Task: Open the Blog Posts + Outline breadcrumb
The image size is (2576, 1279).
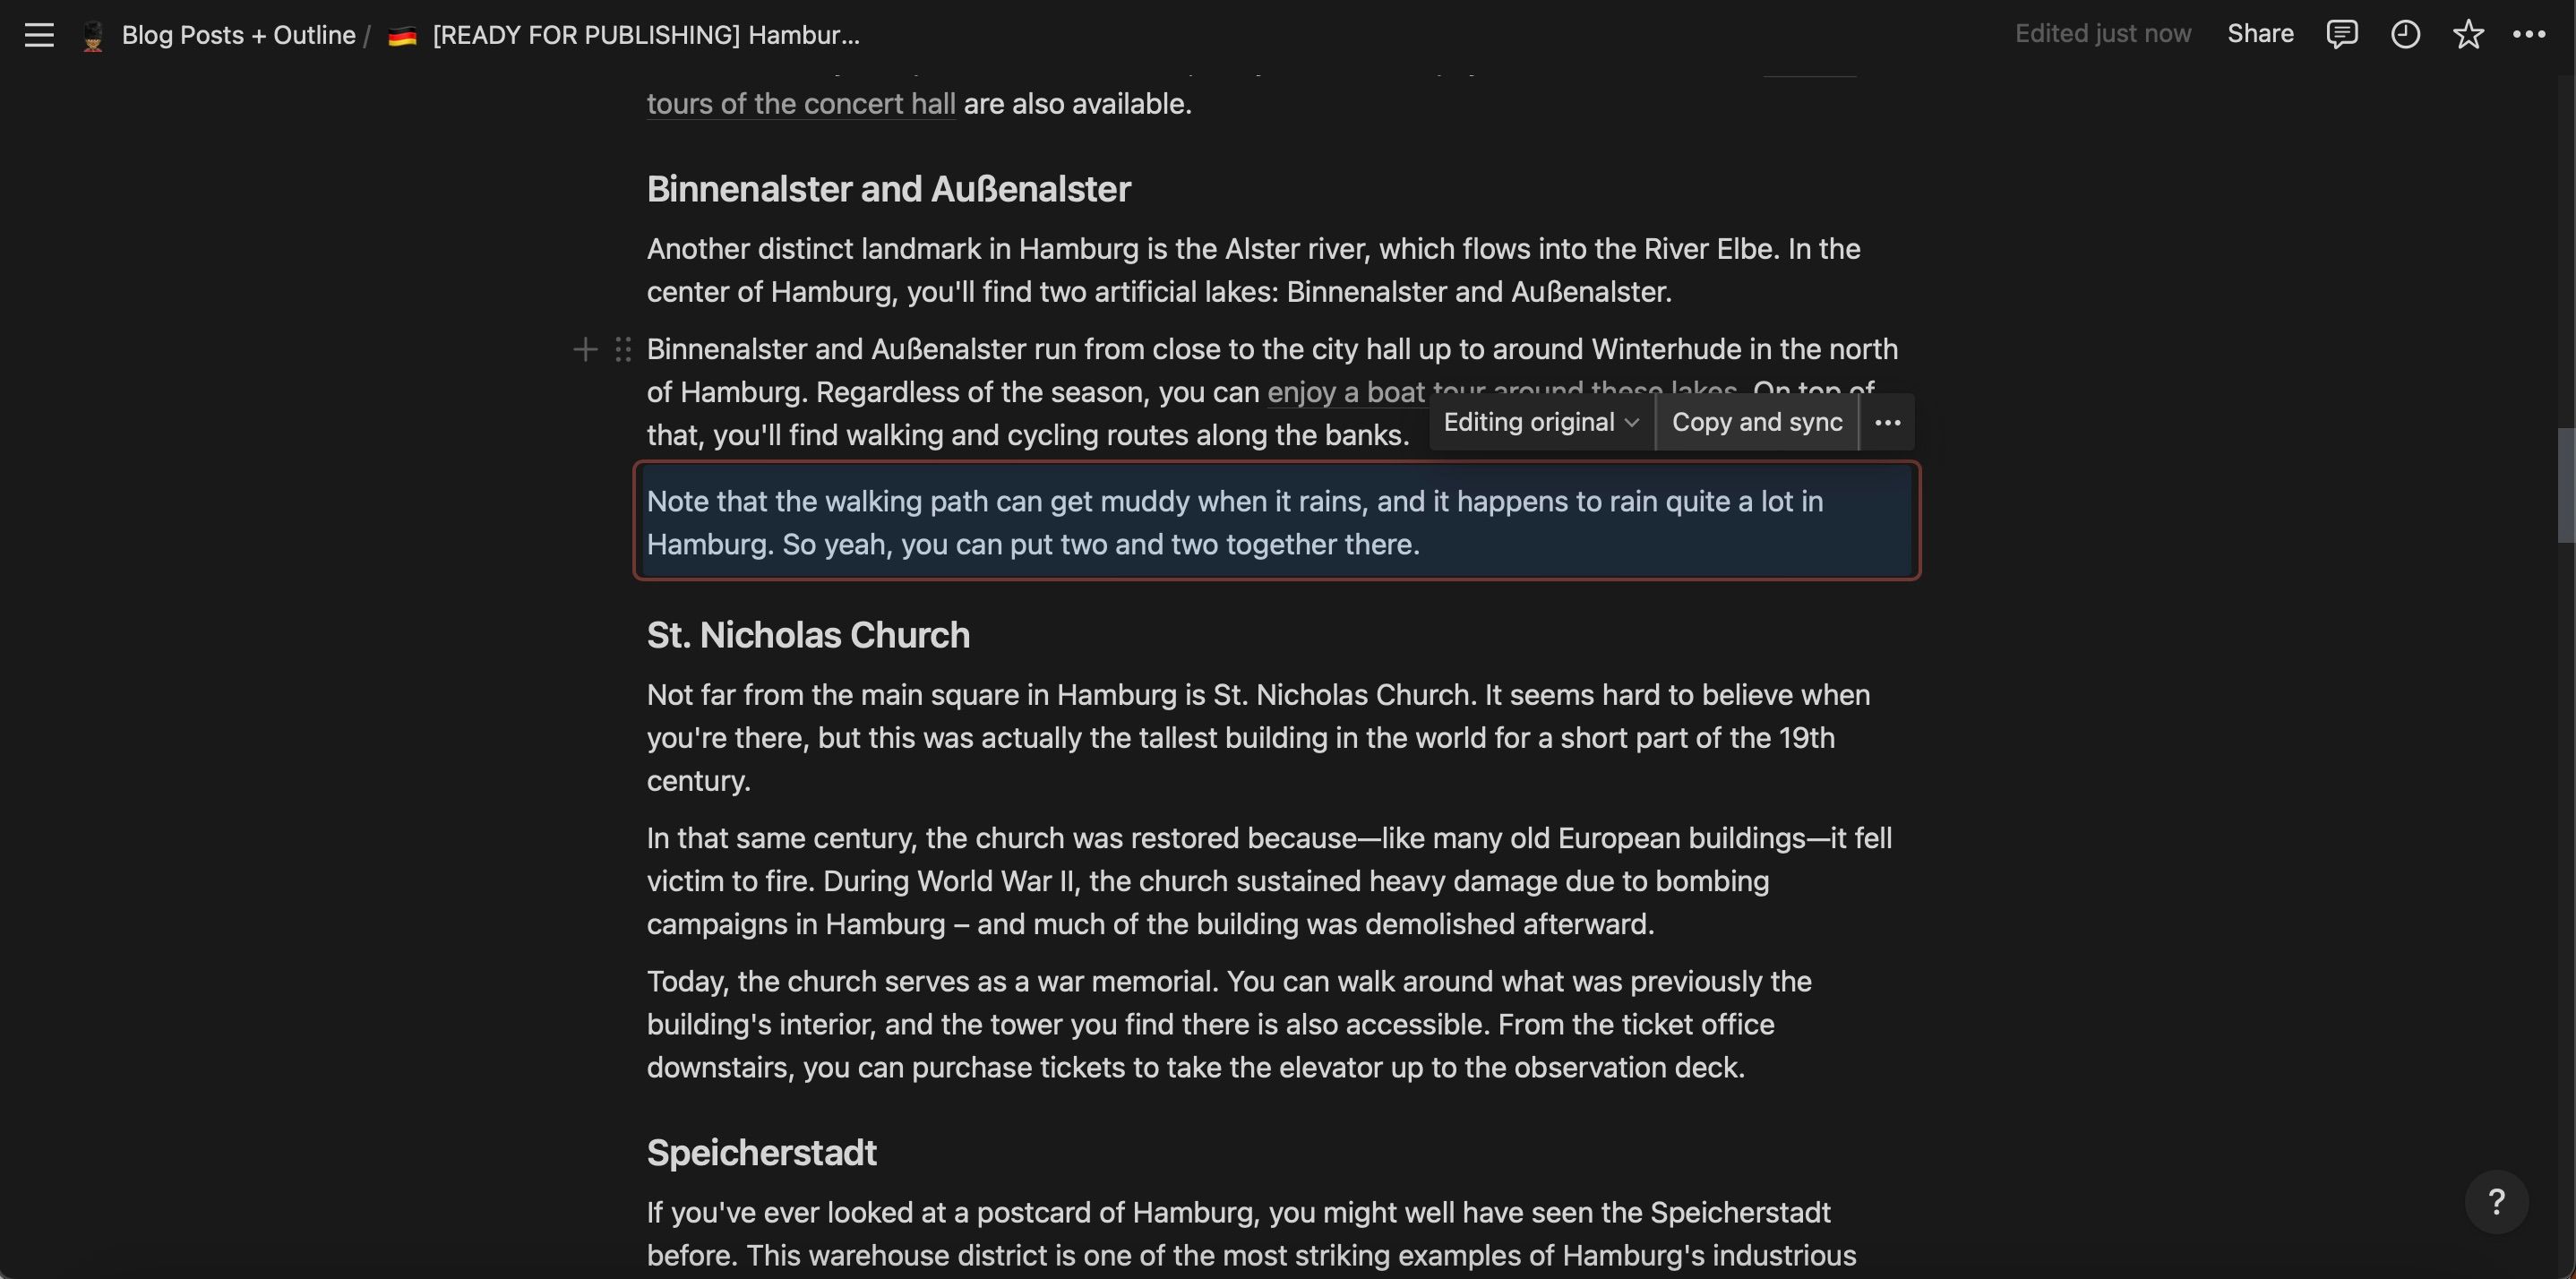Action: [238, 35]
